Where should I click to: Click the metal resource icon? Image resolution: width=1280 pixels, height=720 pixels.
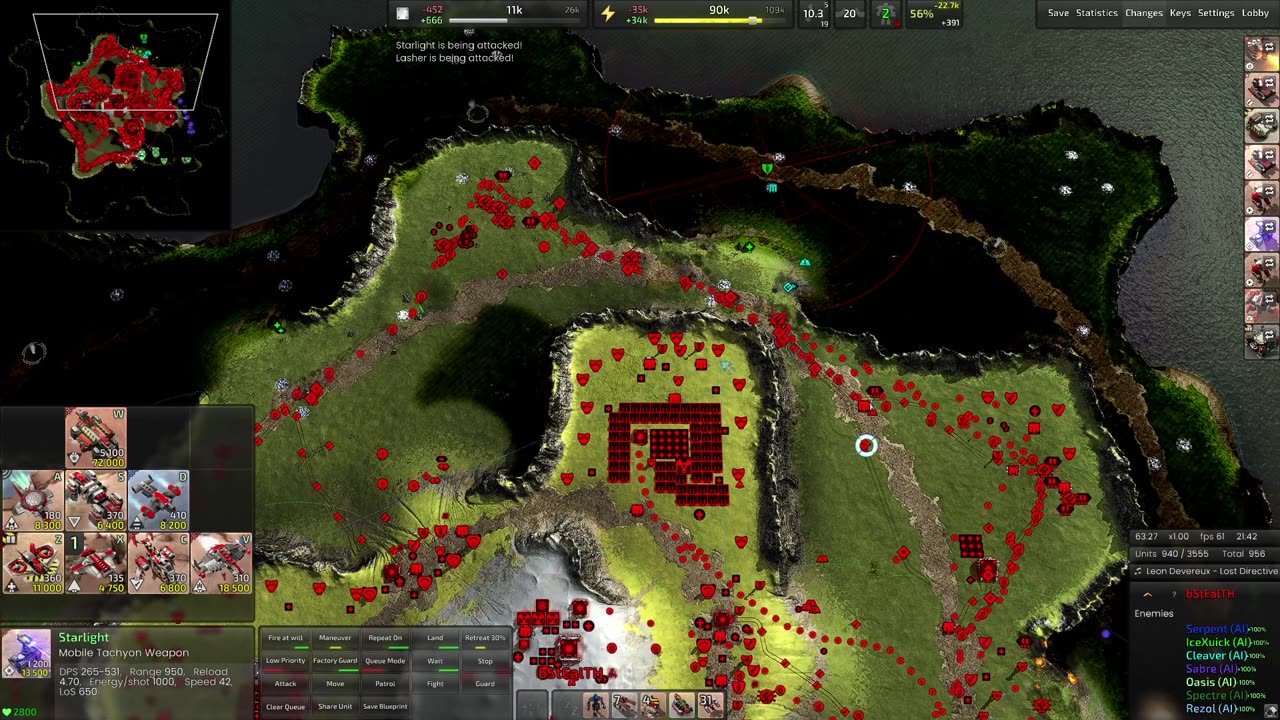402,13
